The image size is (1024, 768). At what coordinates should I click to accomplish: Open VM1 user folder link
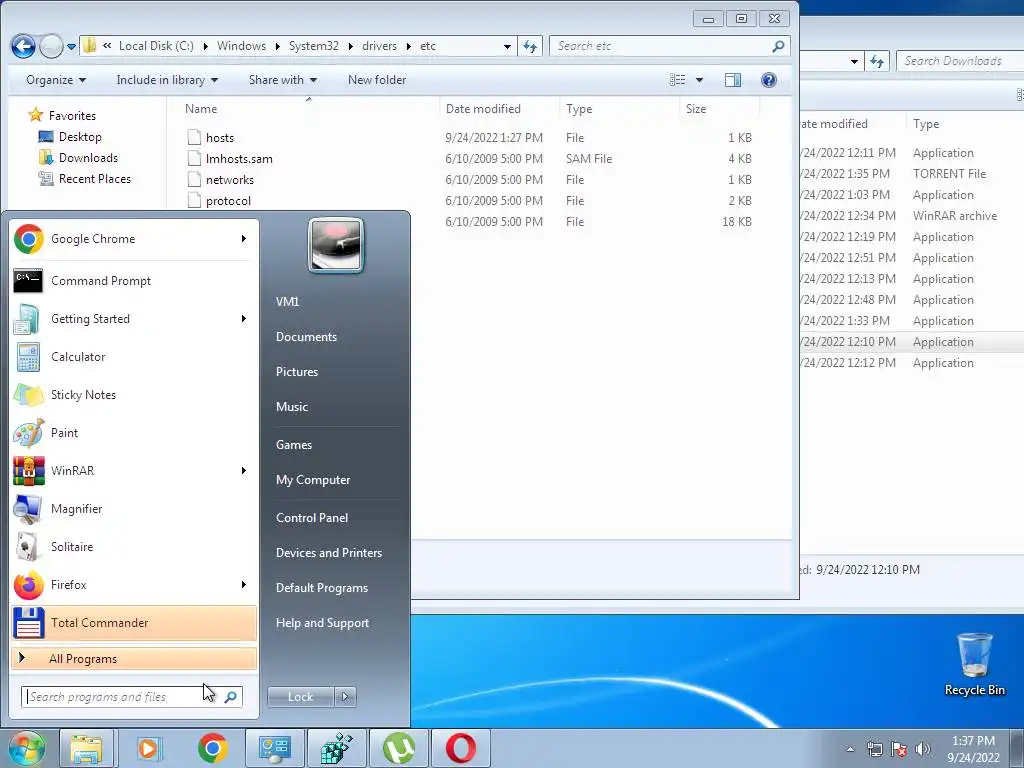click(x=287, y=302)
